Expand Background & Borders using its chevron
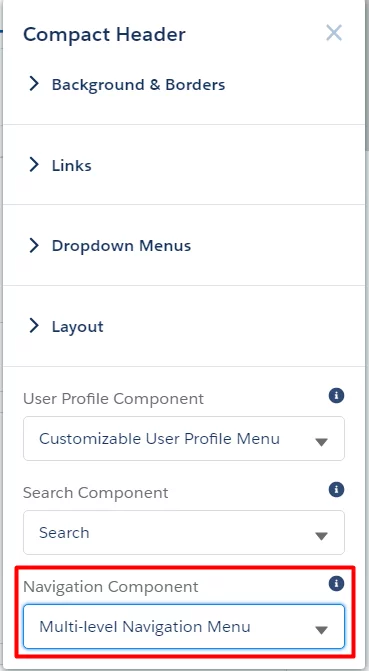Screen dimensions: 369x671 (34, 84)
